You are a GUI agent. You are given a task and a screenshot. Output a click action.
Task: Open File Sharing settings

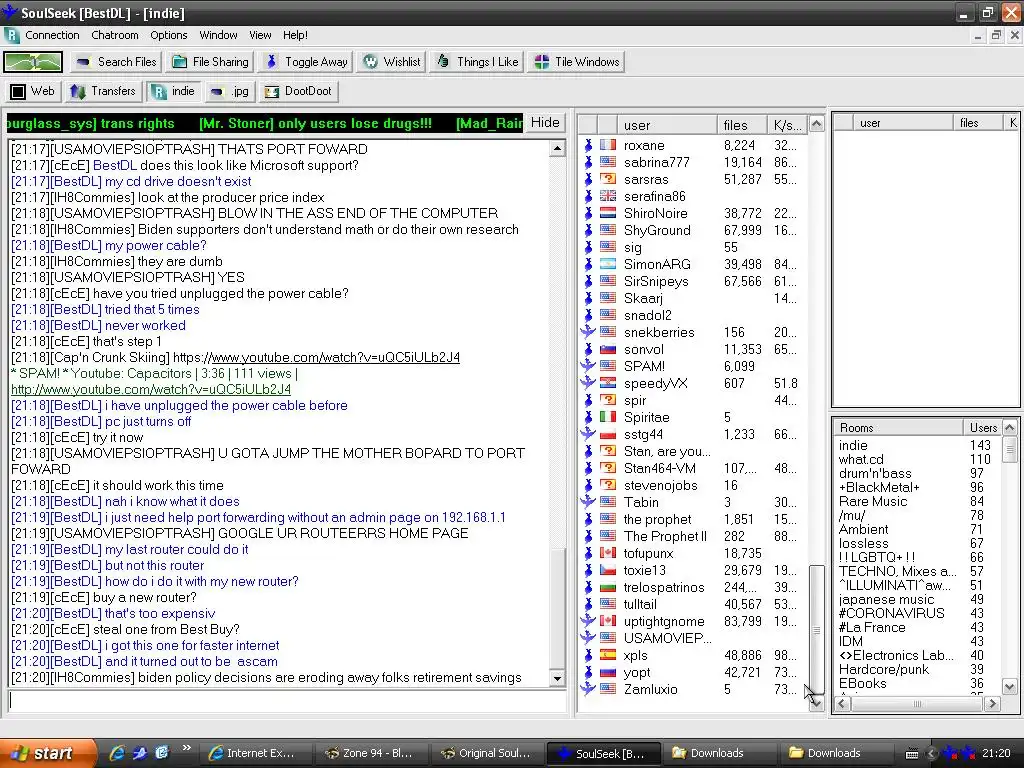pos(210,62)
